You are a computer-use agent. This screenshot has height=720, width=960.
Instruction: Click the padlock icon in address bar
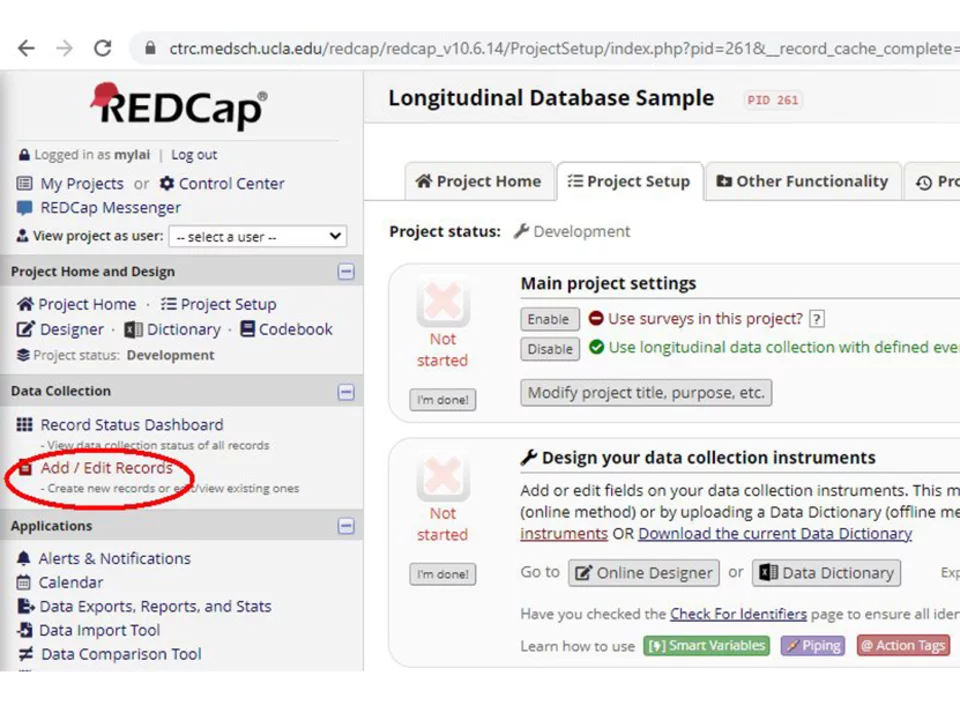tap(150, 48)
